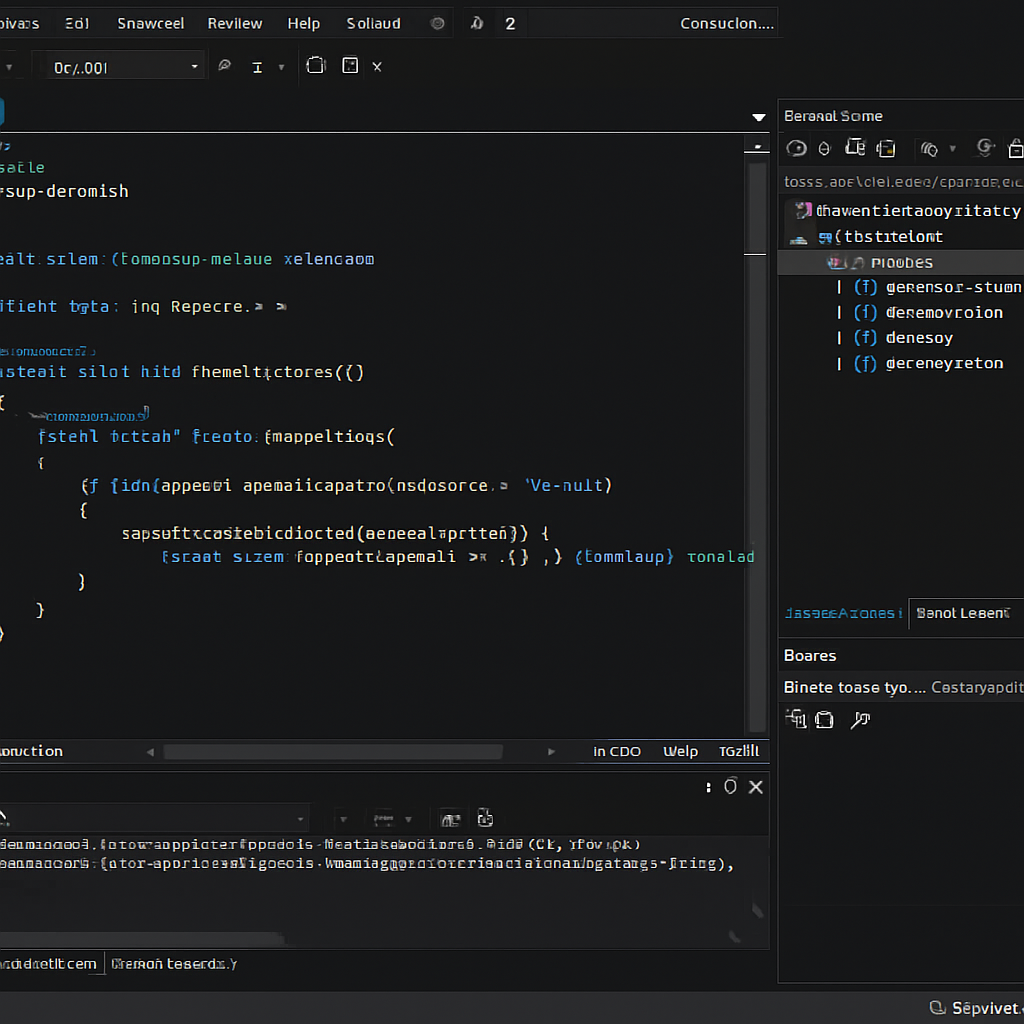Click the open padlock icon in Beranol Some
Screen dimensions: 1024x1024
pos(1016,149)
